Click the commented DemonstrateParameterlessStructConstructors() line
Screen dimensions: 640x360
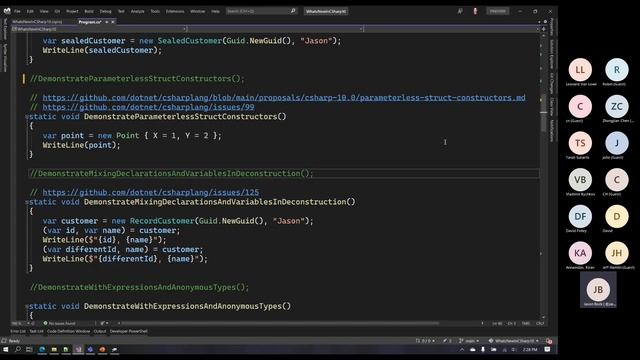(137, 78)
